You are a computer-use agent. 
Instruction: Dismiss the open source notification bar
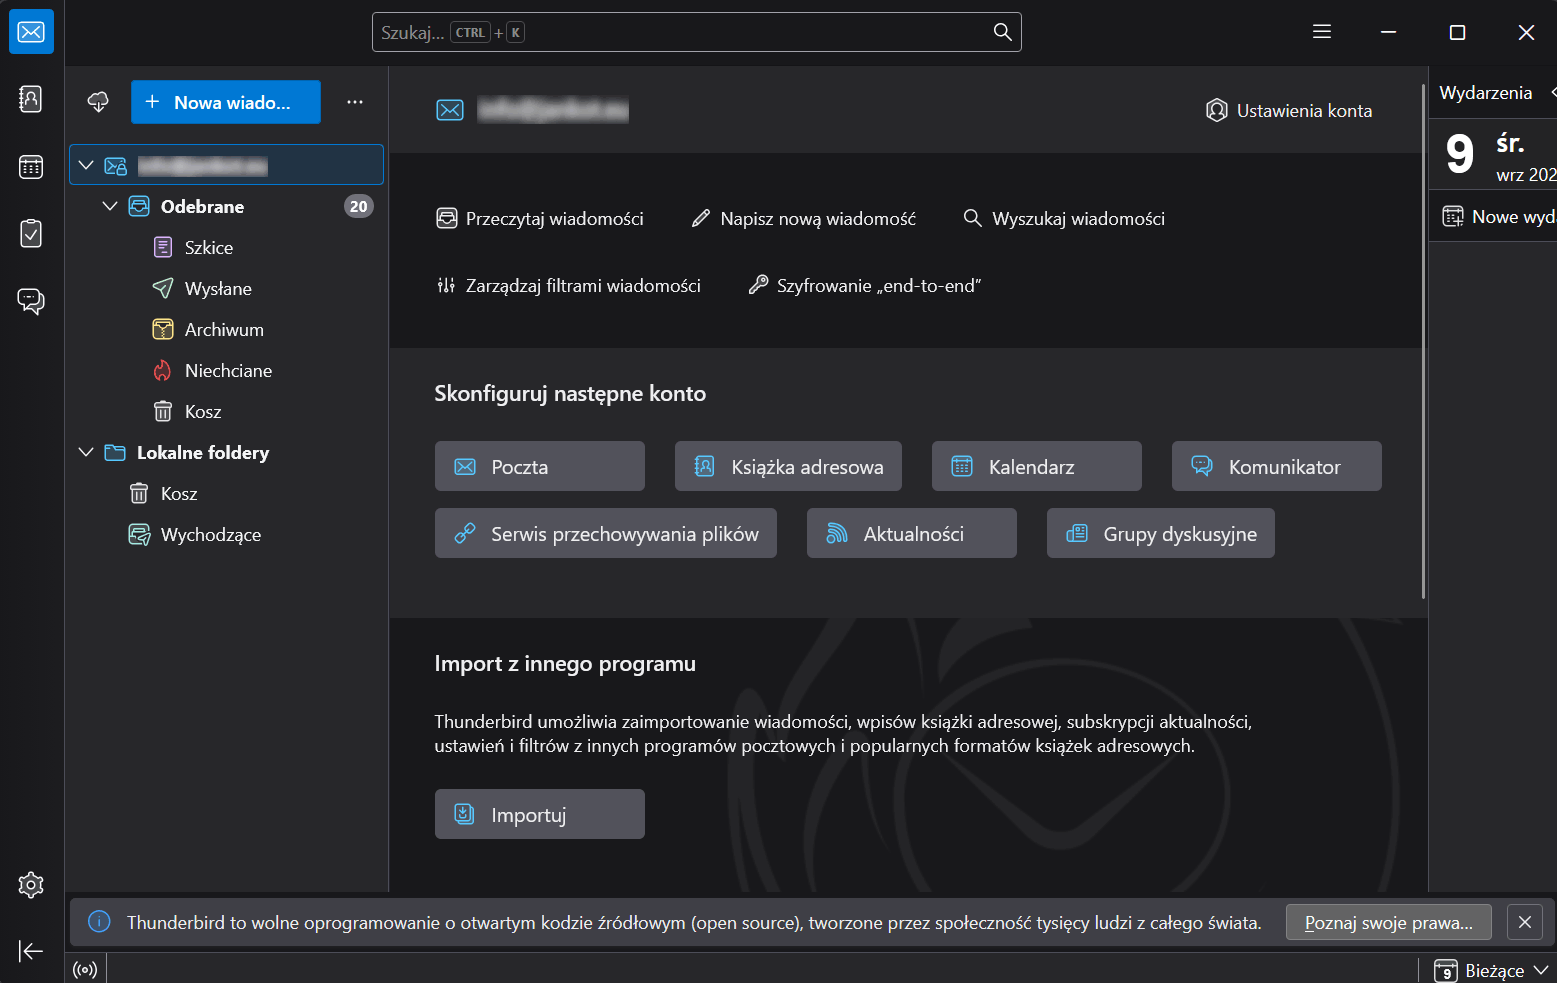tap(1525, 922)
